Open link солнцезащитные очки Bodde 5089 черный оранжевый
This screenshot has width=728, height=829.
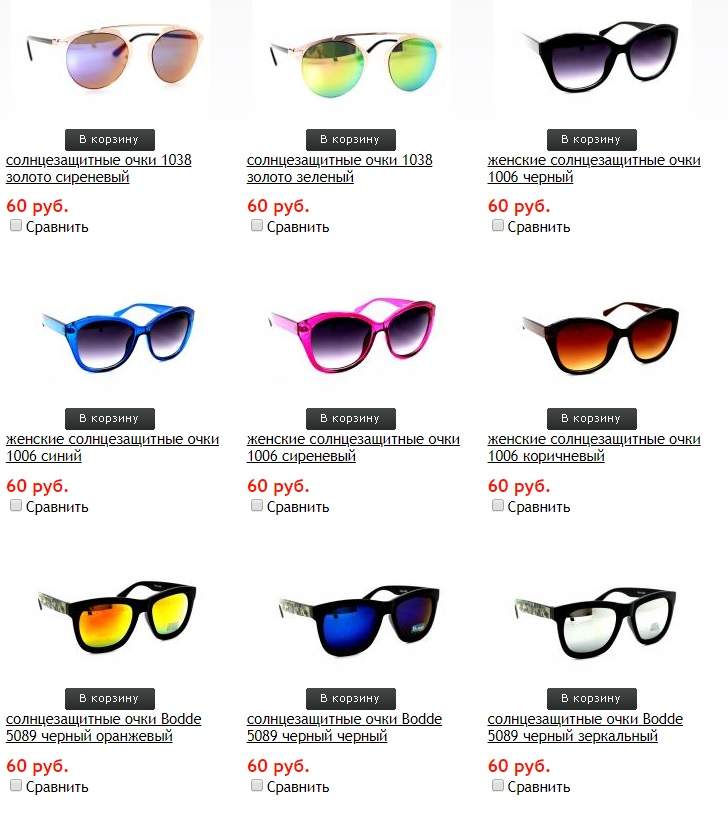point(104,727)
